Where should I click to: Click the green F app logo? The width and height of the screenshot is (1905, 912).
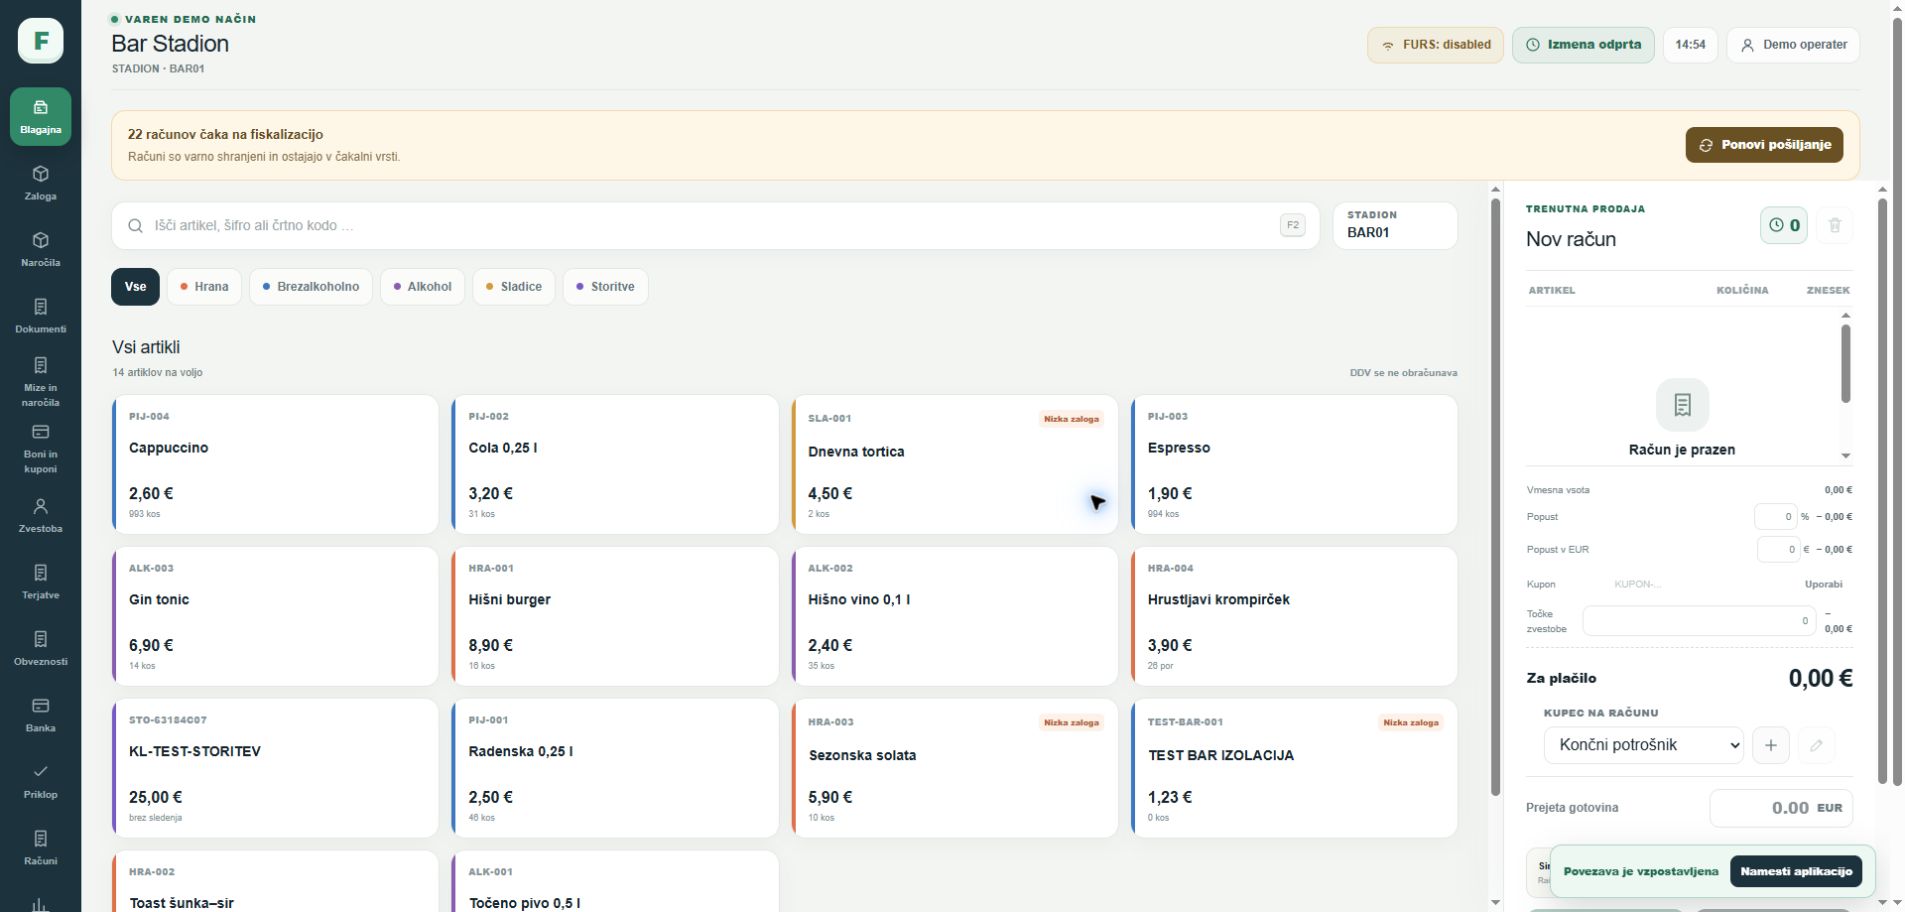coord(41,41)
